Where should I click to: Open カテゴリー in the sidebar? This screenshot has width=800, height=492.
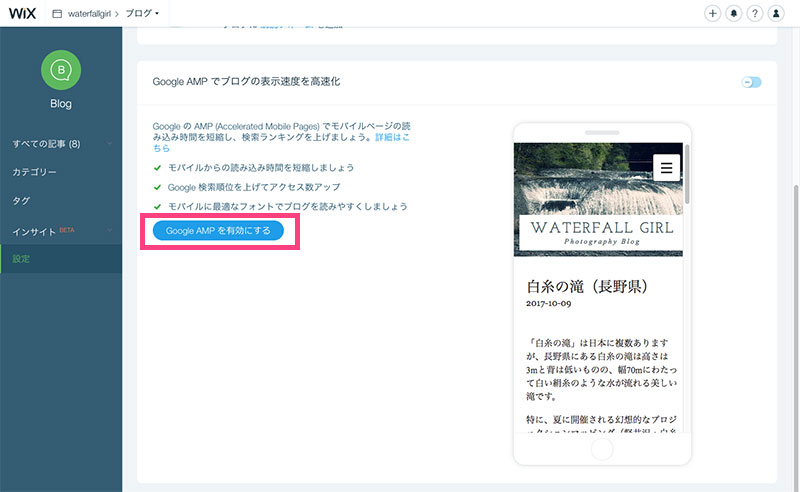pos(34,172)
